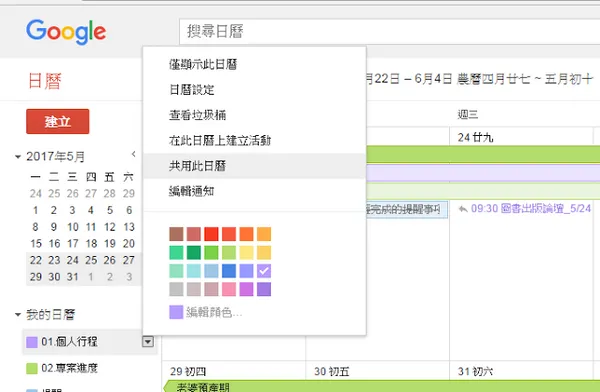Click the 02.專案進度 calendar name
The image size is (600, 392).
pyautogui.click(x=69, y=368)
